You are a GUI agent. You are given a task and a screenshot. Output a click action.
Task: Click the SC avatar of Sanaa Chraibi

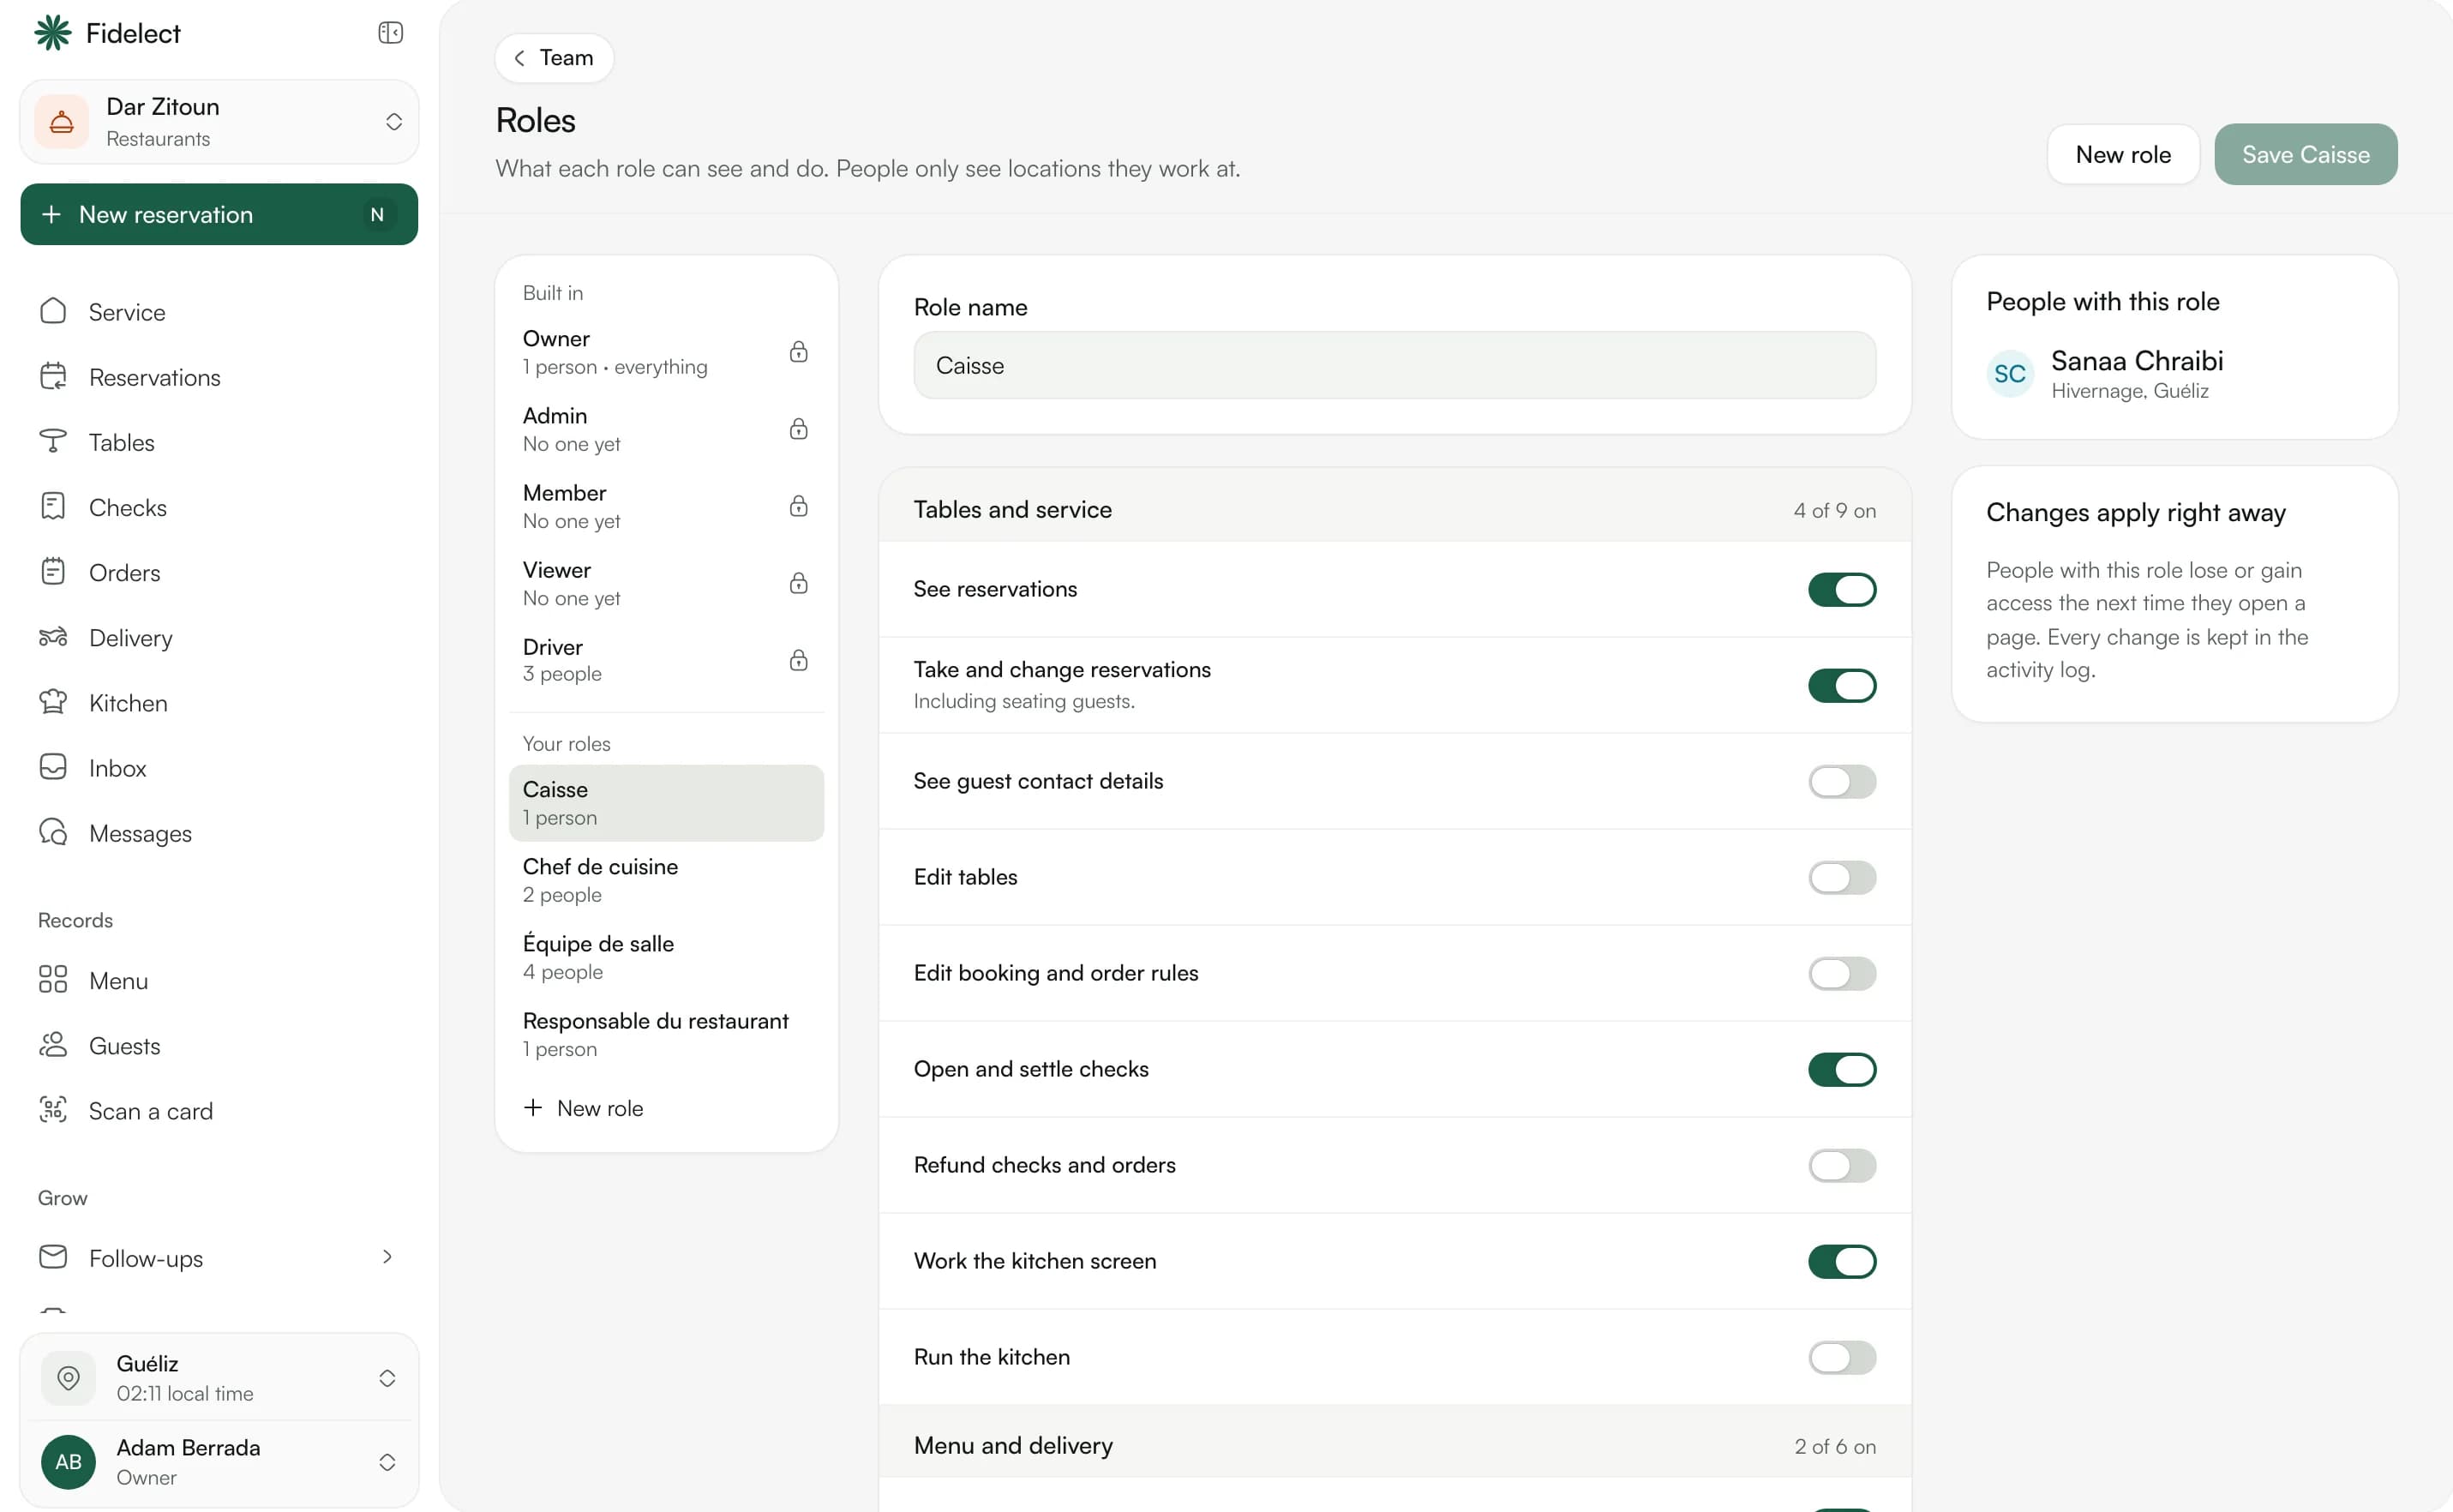point(2010,374)
